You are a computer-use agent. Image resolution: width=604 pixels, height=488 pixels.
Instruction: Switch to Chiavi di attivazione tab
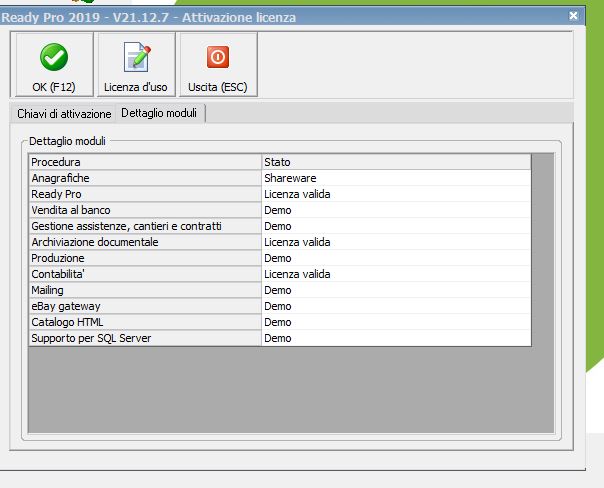pyautogui.click(x=64, y=114)
